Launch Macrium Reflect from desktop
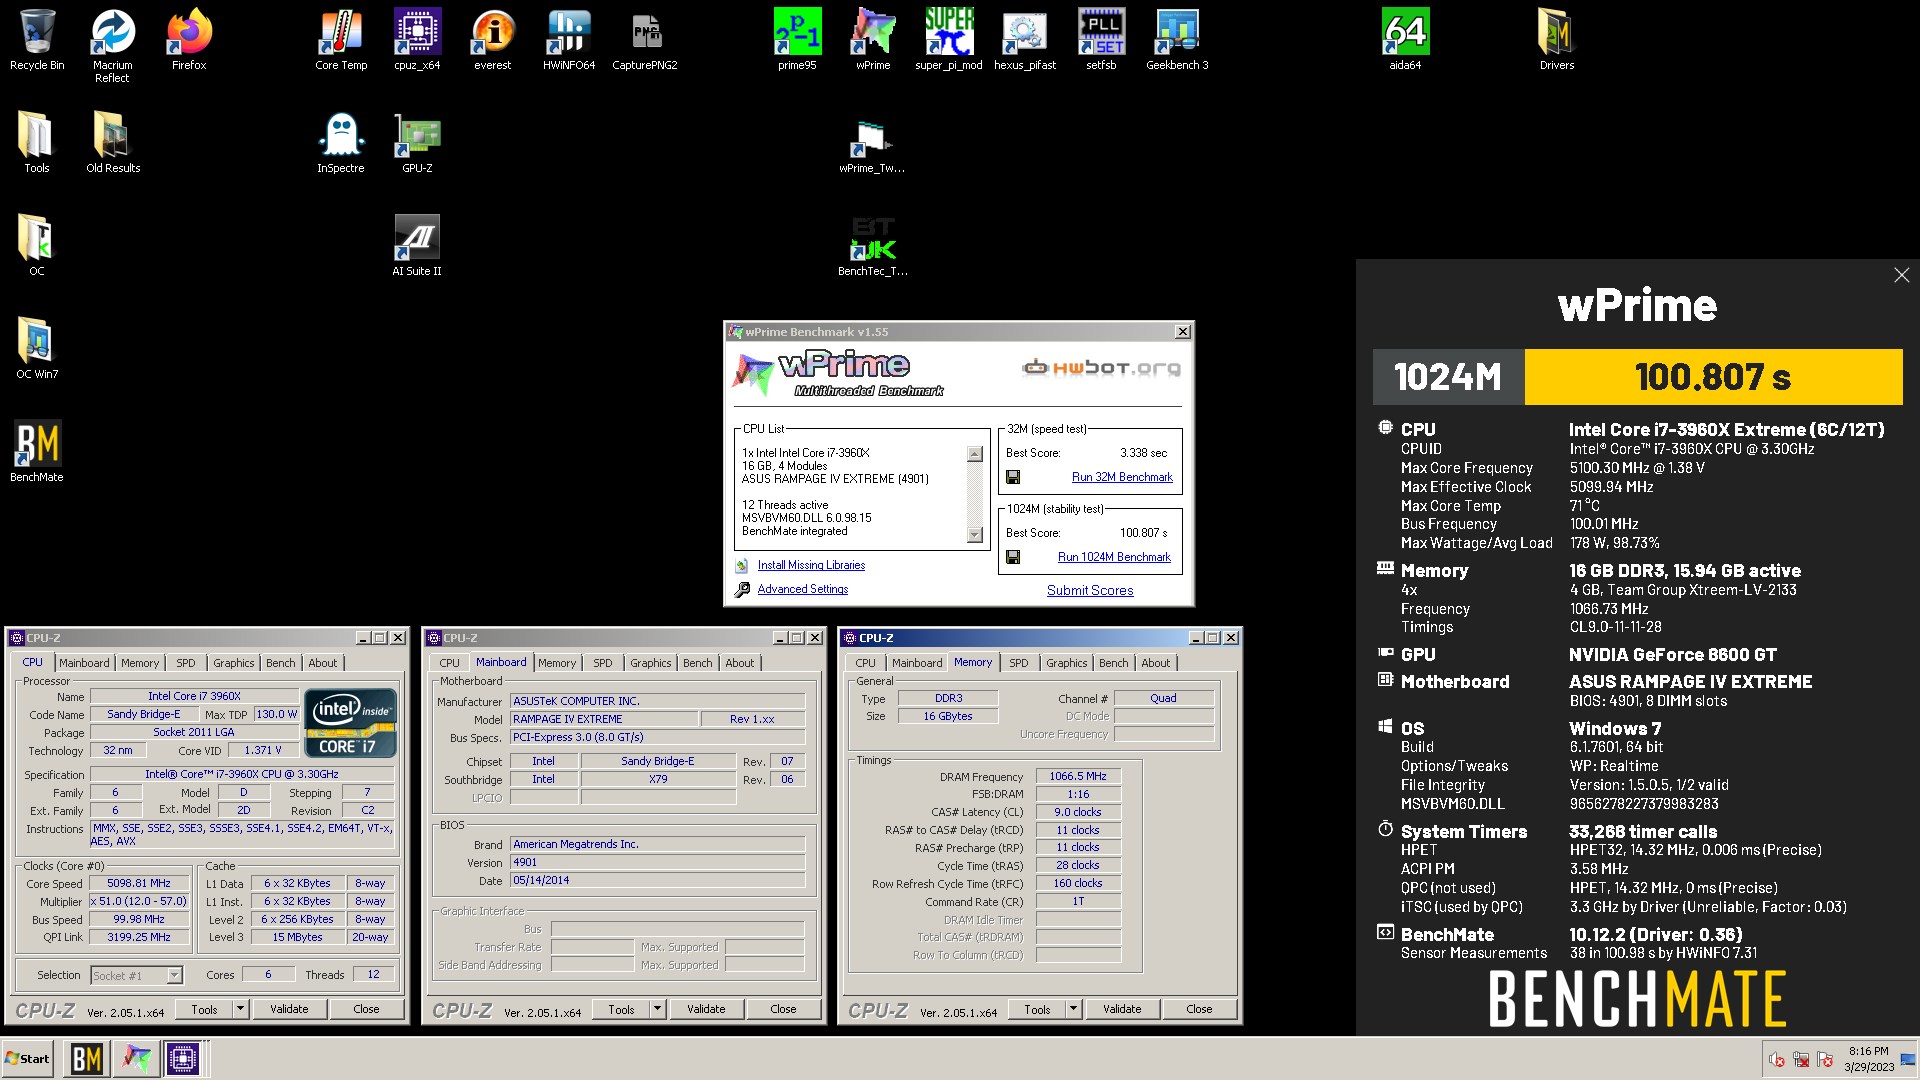 (112, 46)
